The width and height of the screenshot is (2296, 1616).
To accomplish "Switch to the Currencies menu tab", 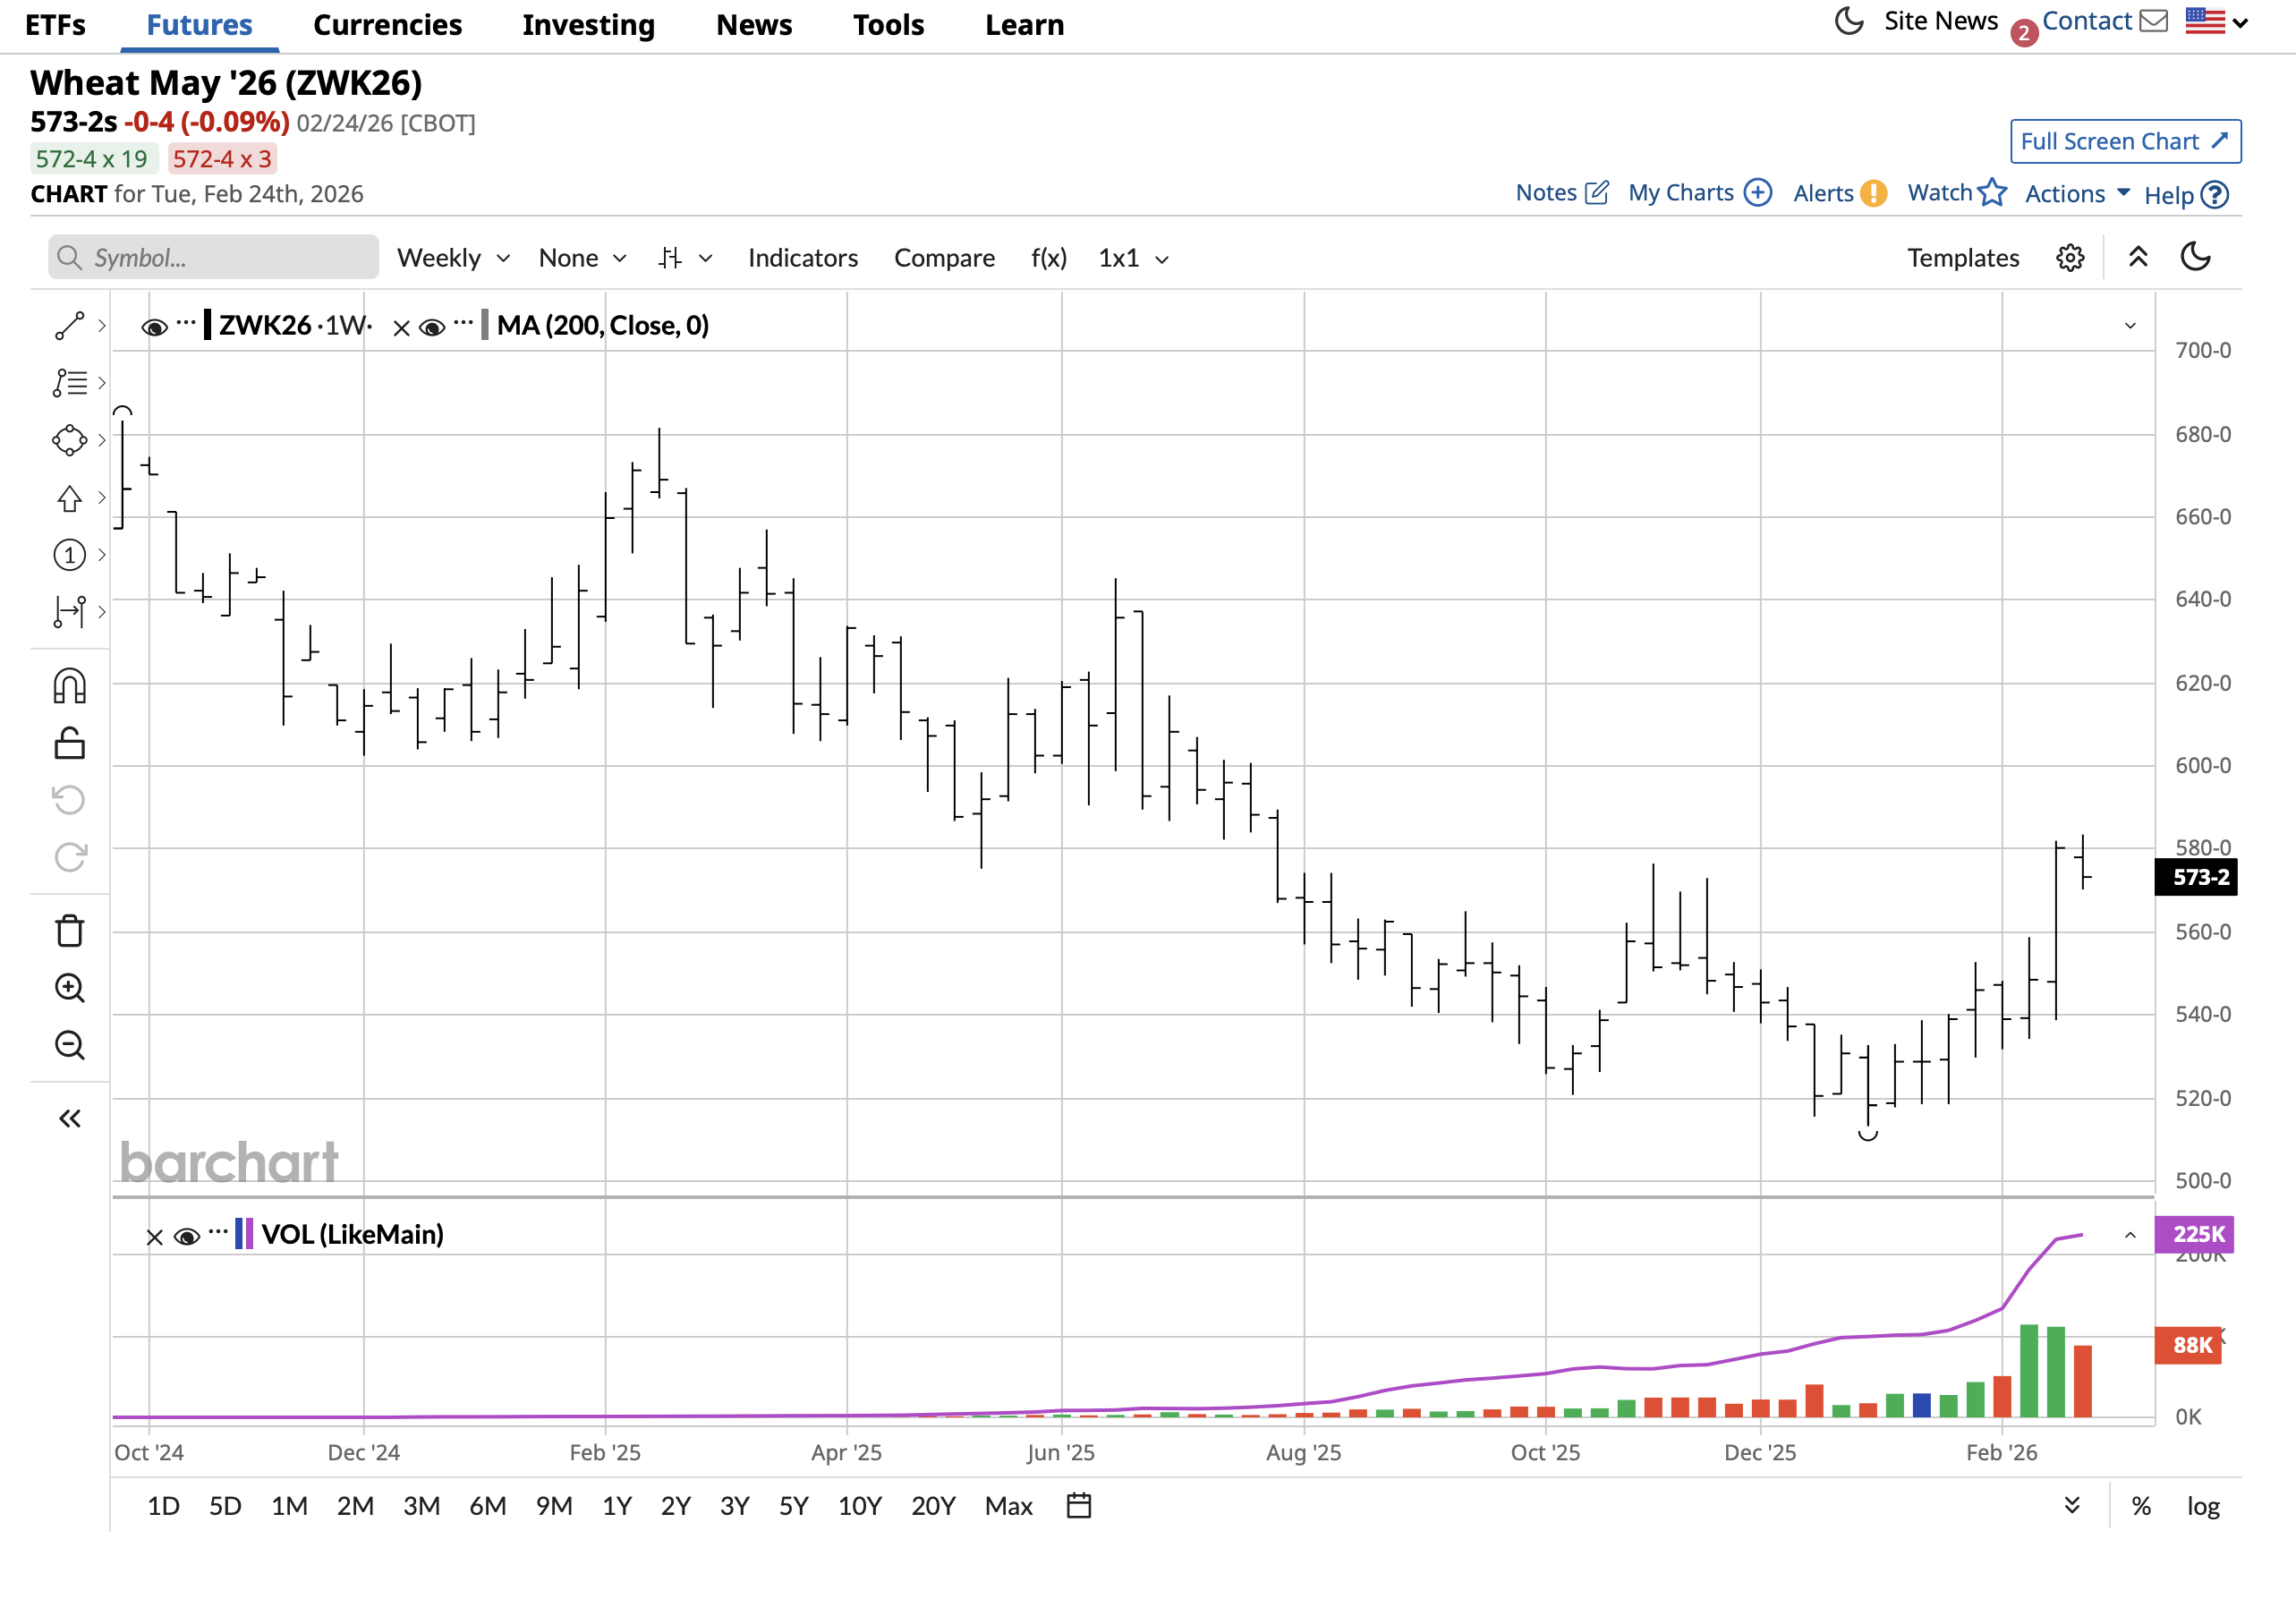I will [x=387, y=25].
